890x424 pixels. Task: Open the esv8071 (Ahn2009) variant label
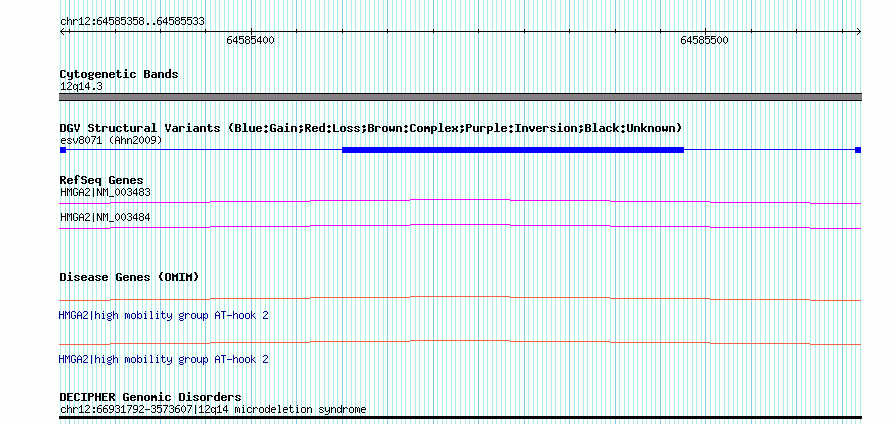111,140
